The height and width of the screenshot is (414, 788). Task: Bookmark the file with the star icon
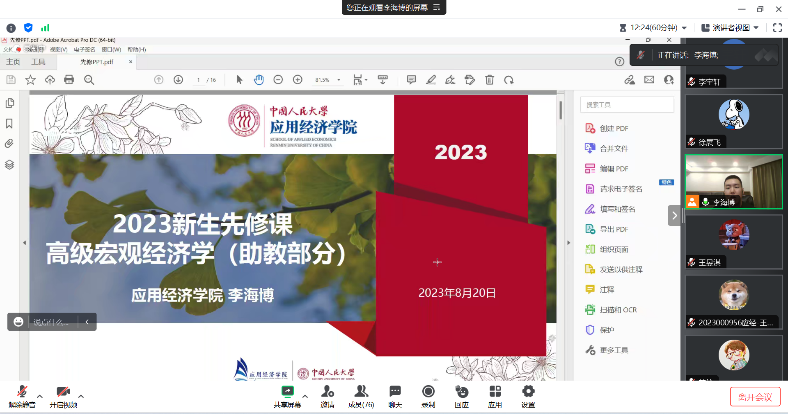coord(30,79)
